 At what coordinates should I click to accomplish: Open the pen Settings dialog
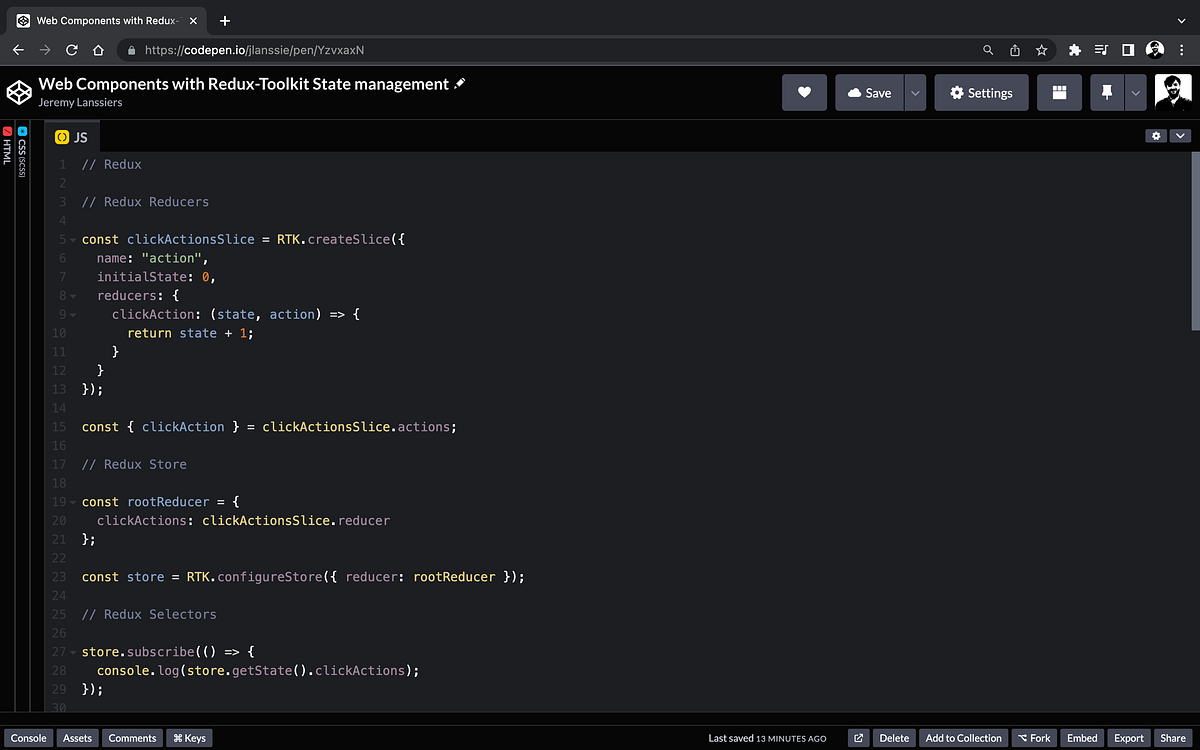click(981, 92)
